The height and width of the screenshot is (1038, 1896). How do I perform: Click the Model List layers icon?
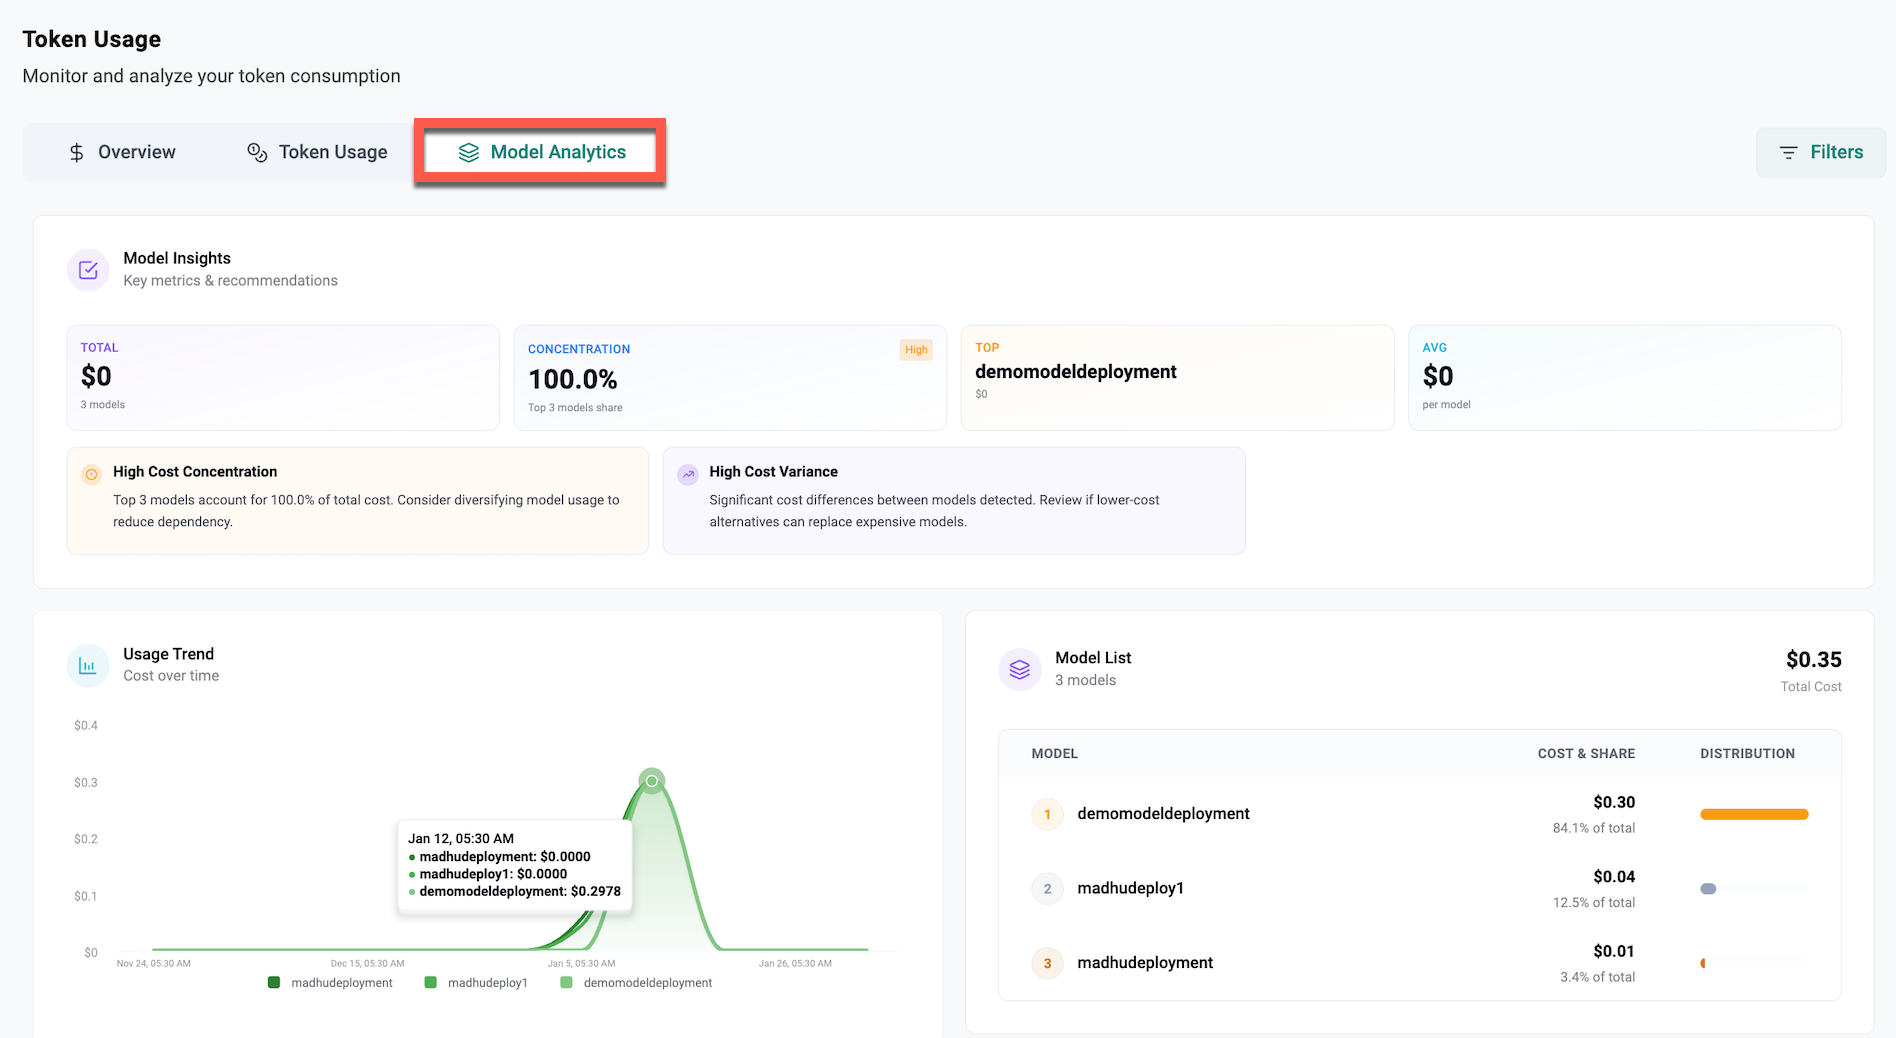pos(1019,670)
